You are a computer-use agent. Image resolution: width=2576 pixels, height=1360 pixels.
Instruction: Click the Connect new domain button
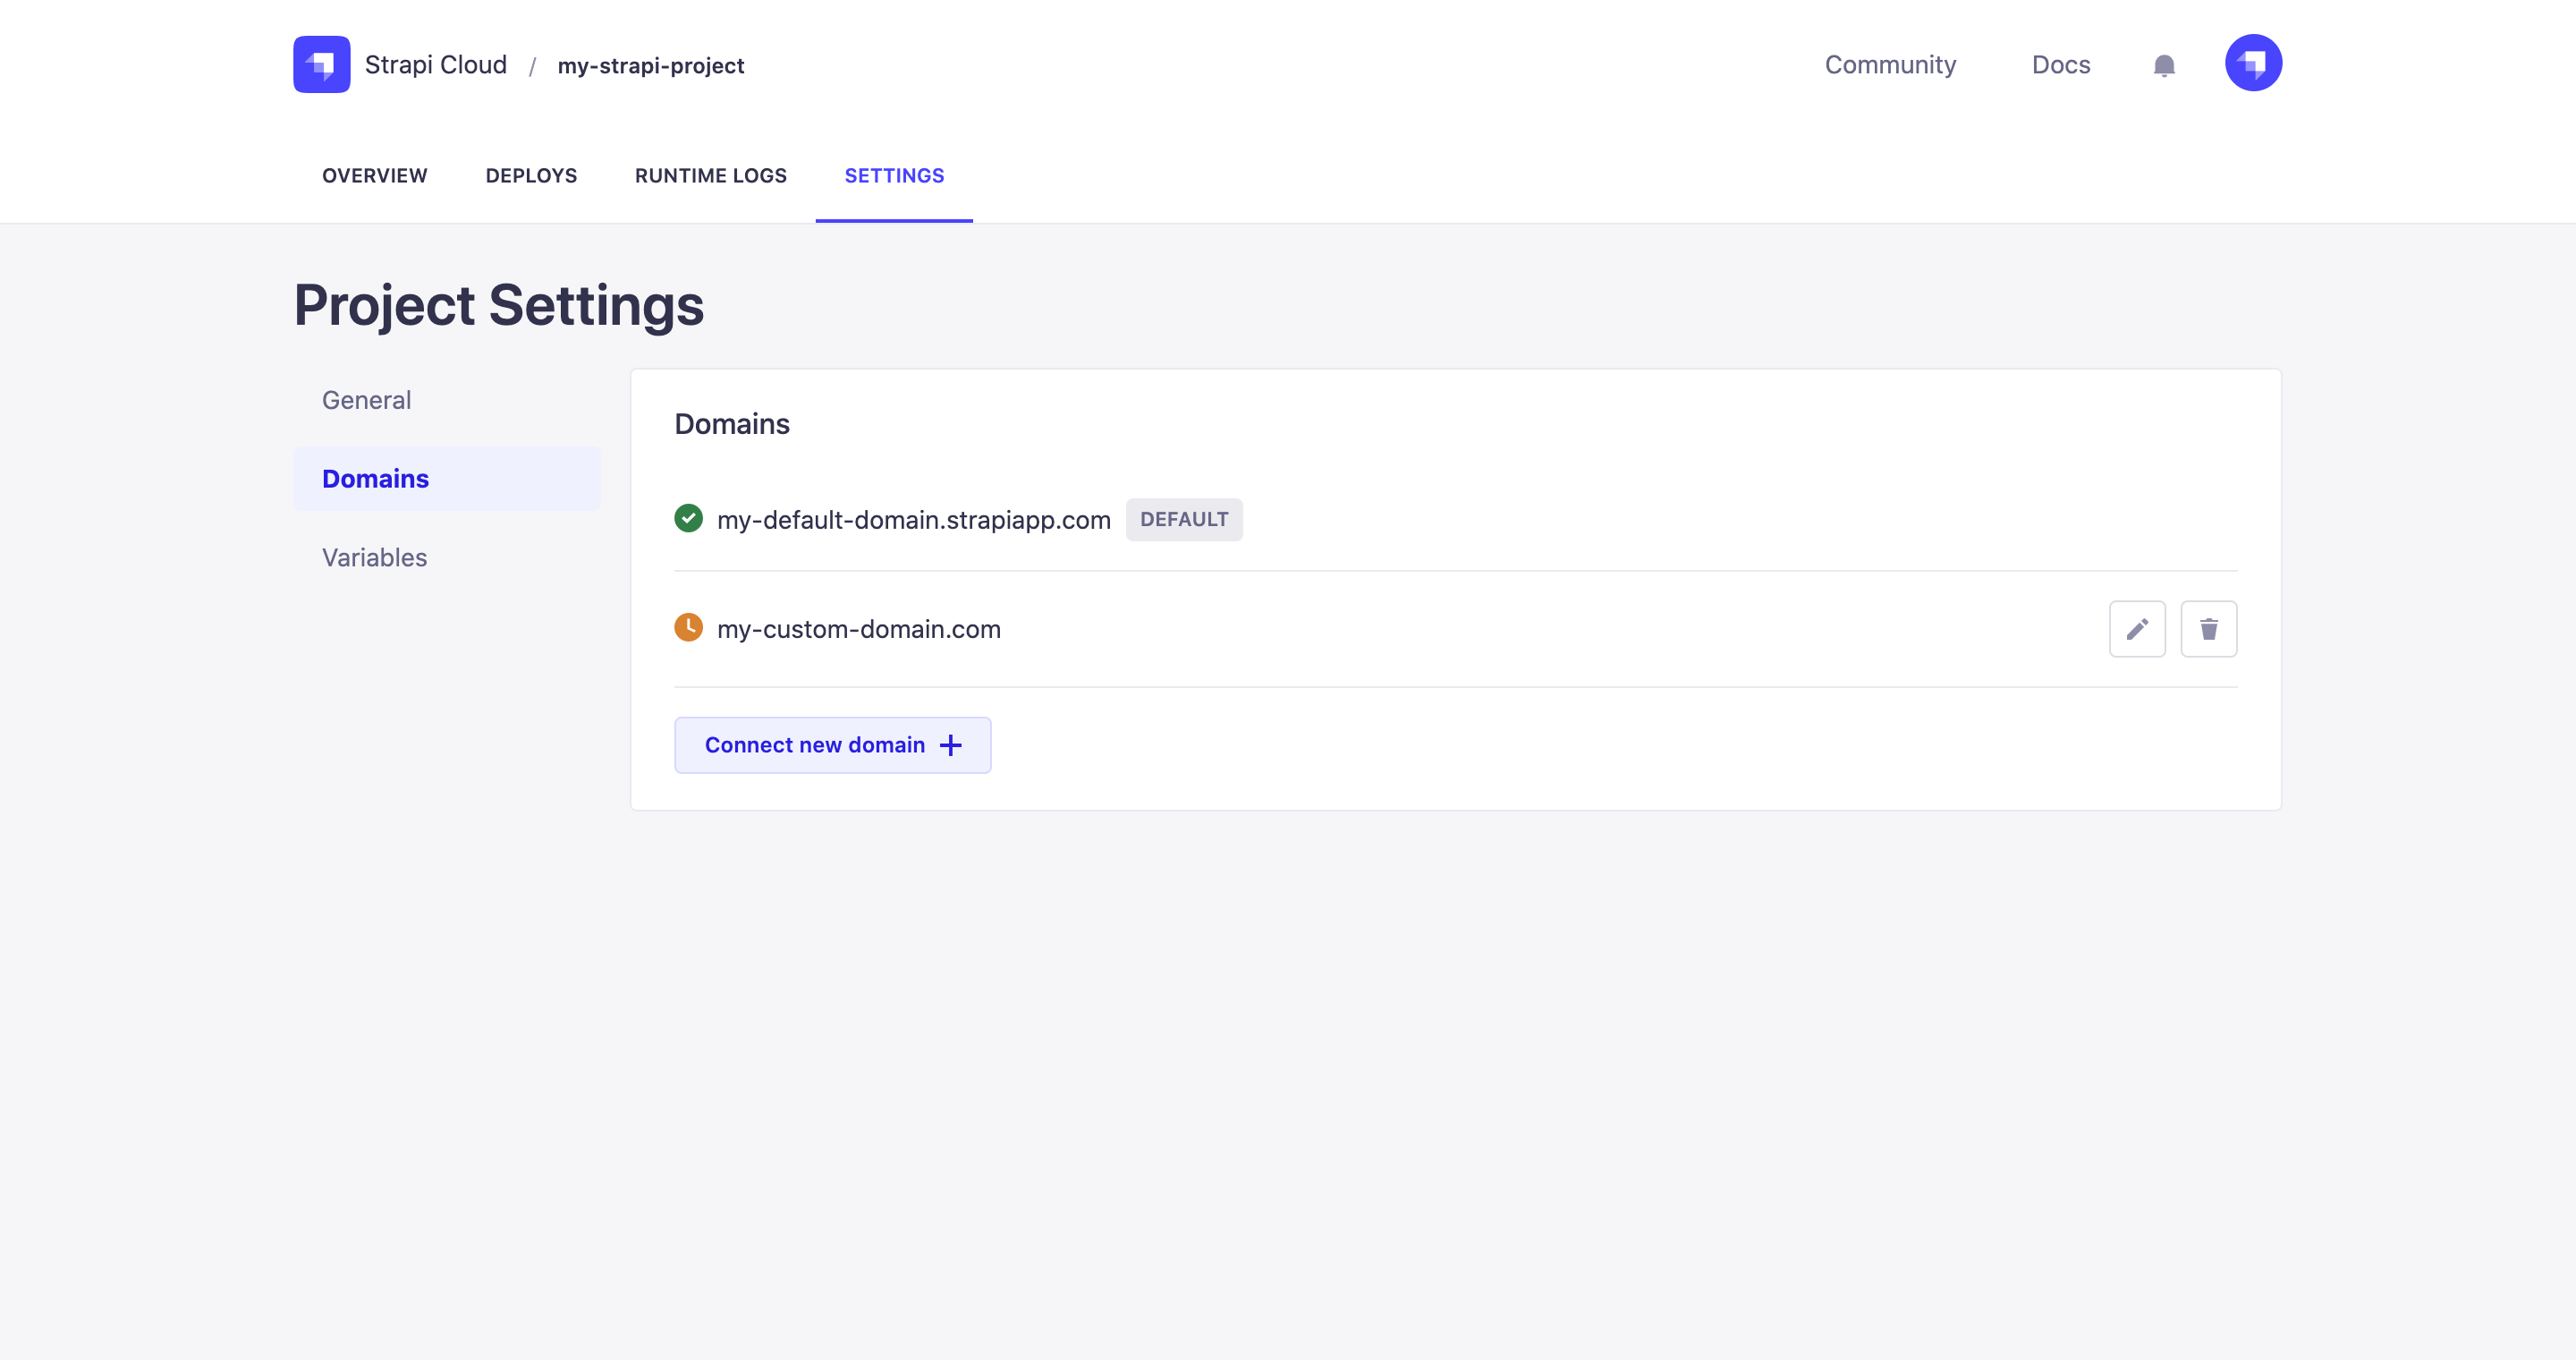click(x=833, y=744)
